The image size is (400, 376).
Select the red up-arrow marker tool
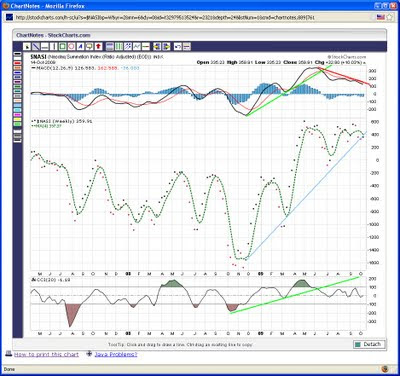(x=98, y=47)
